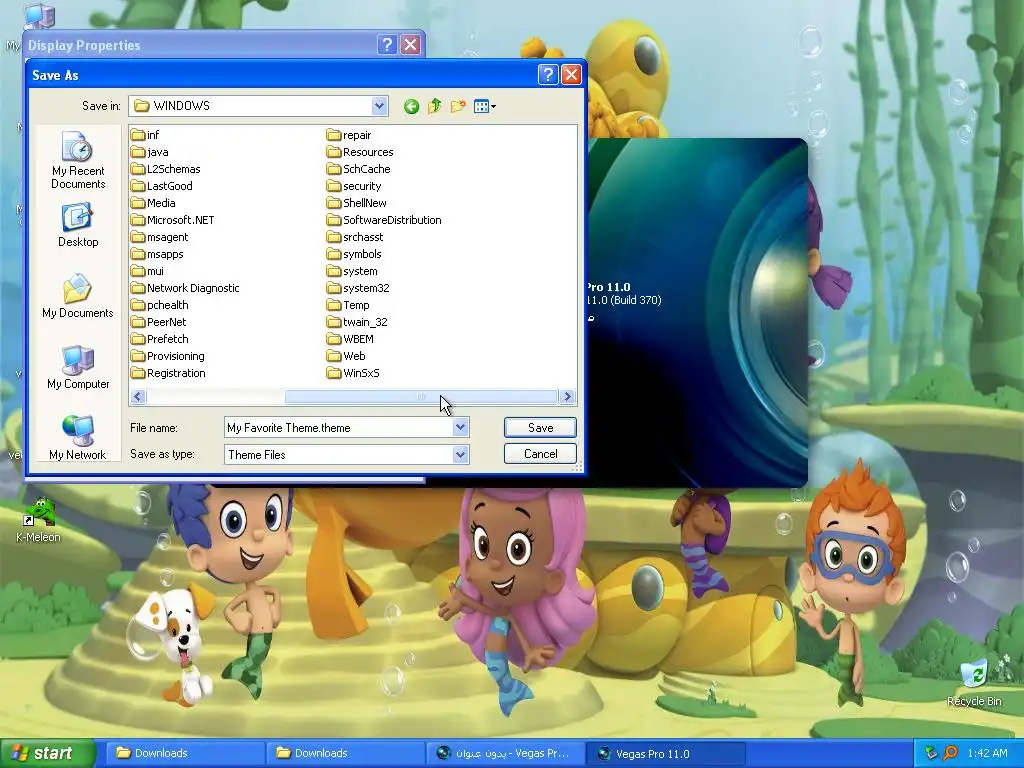Select the system32 folder
Image resolution: width=1024 pixels, height=768 pixels.
[x=358, y=287]
